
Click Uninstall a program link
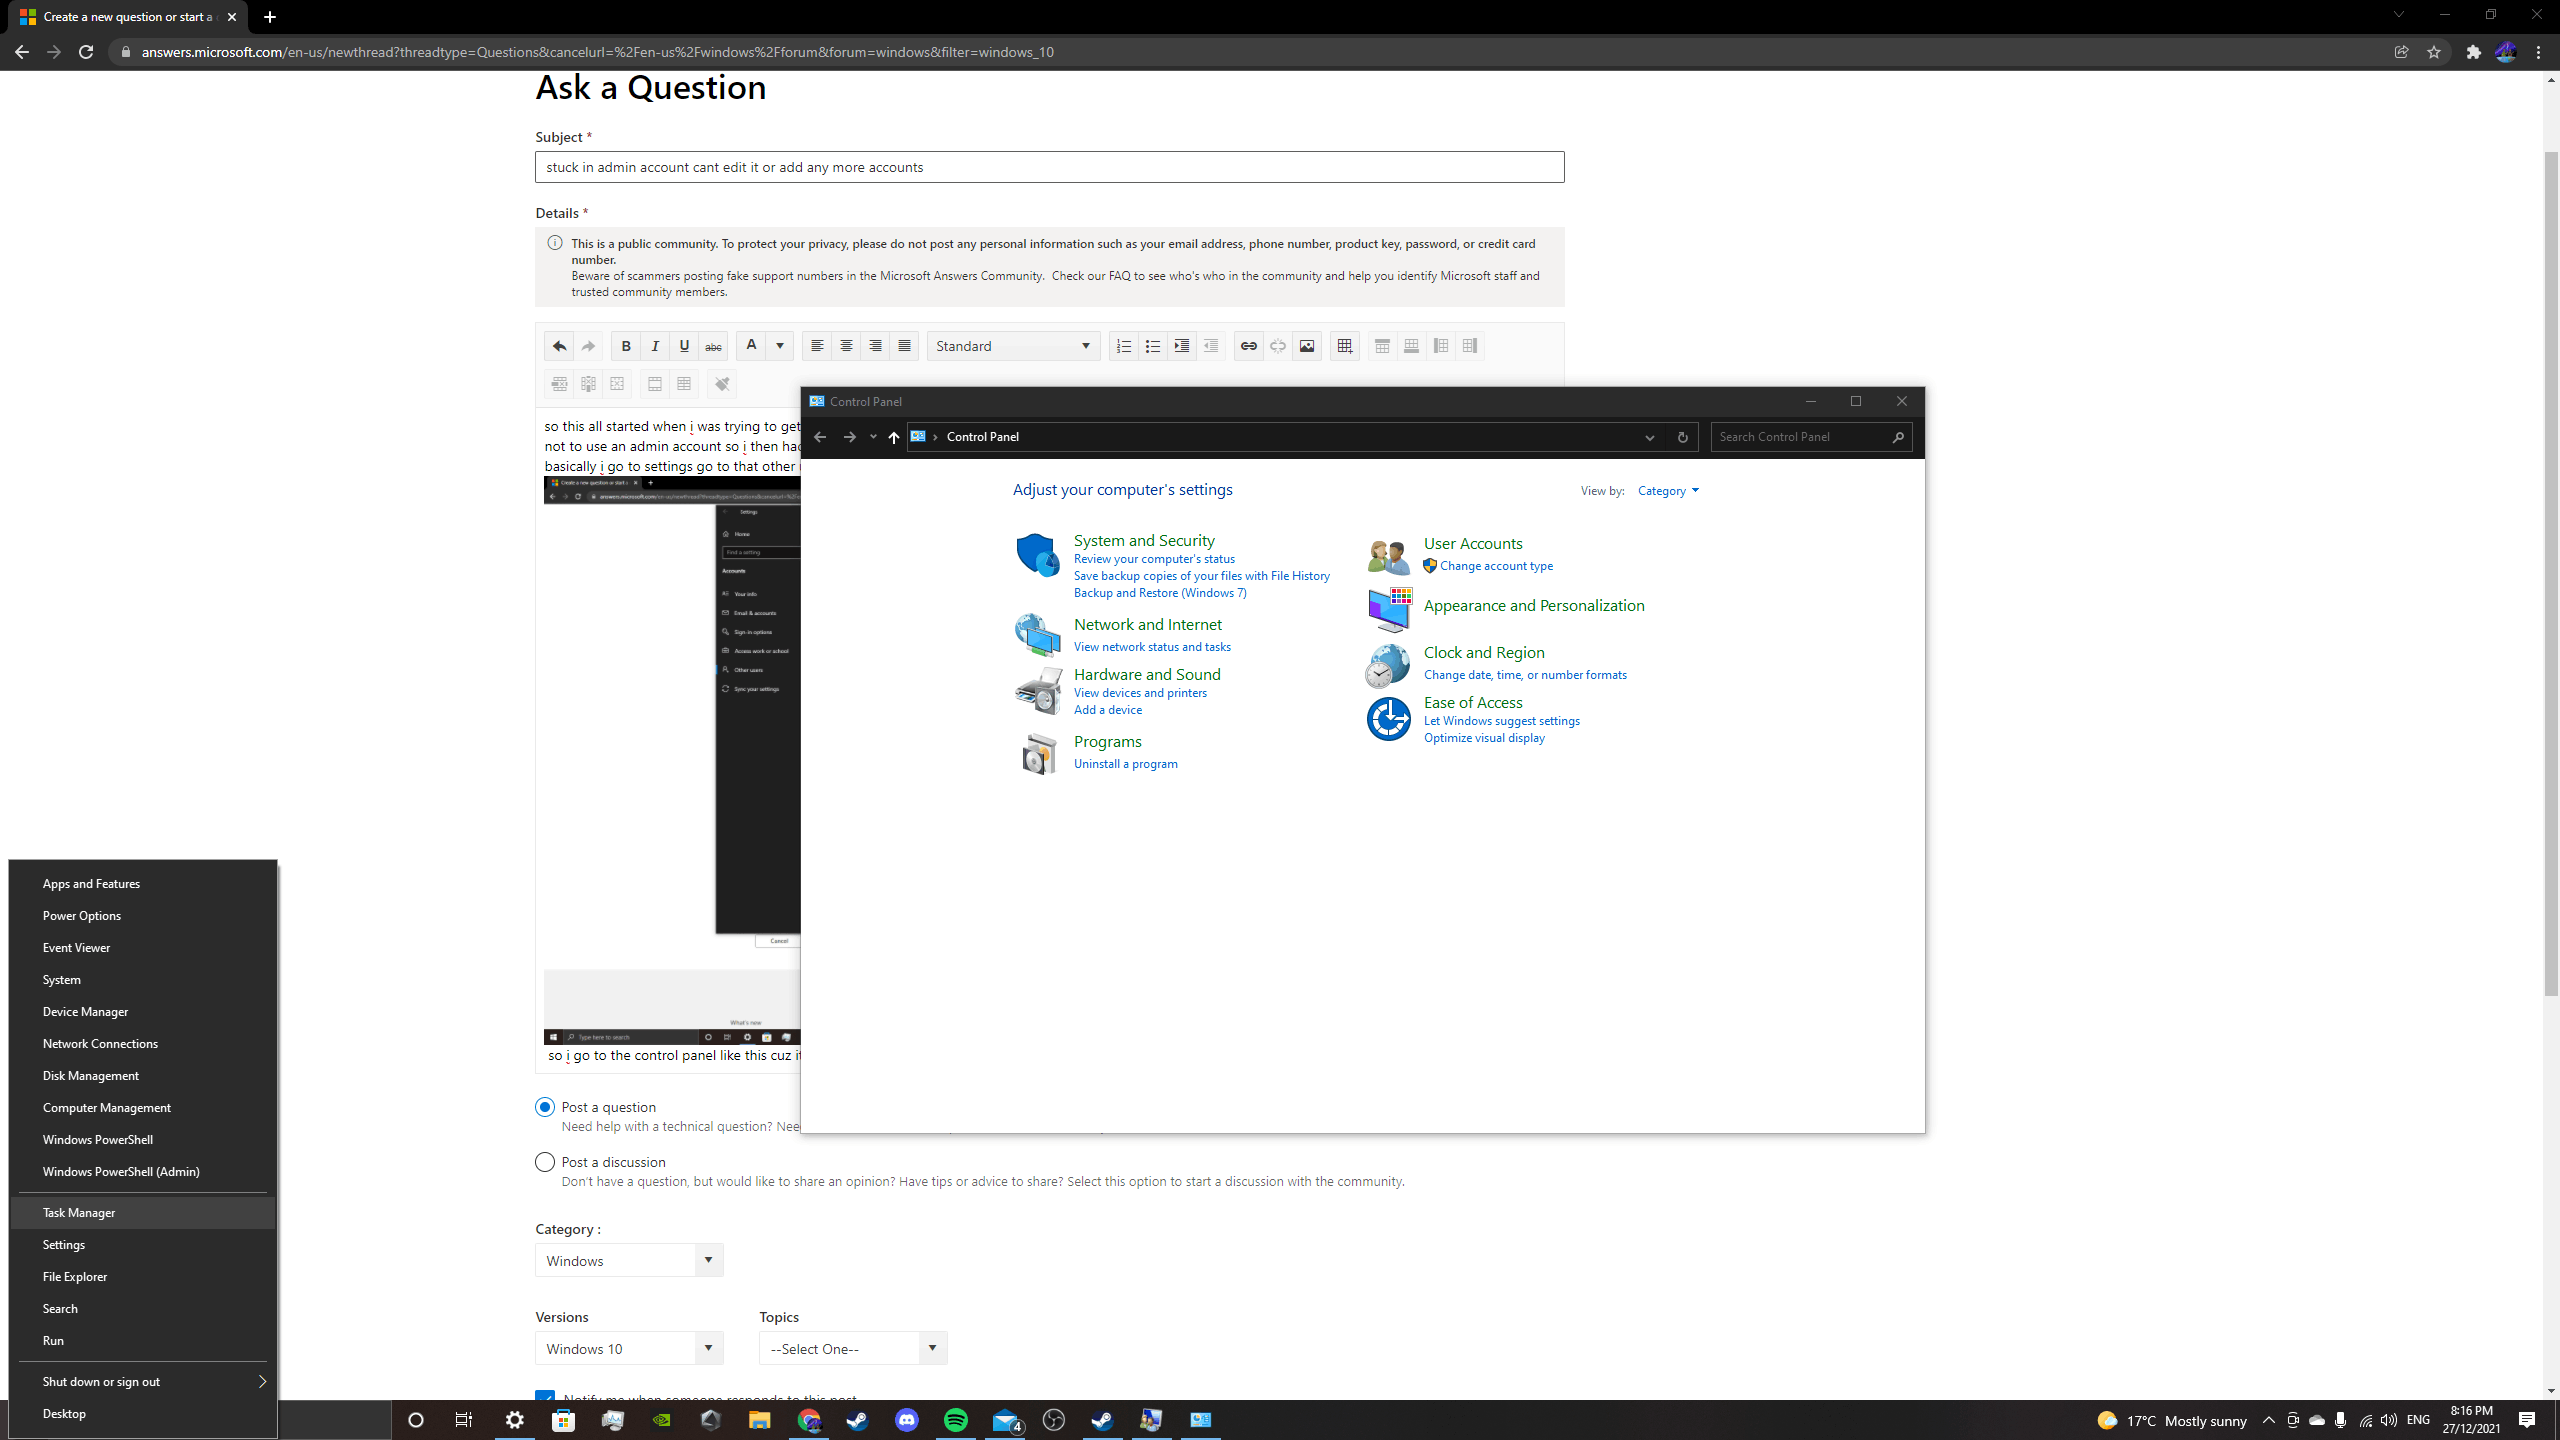tap(1126, 764)
